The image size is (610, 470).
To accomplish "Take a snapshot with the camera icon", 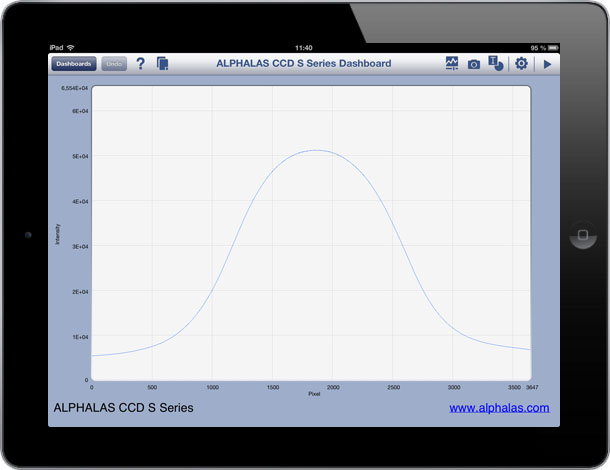I will pos(474,64).
